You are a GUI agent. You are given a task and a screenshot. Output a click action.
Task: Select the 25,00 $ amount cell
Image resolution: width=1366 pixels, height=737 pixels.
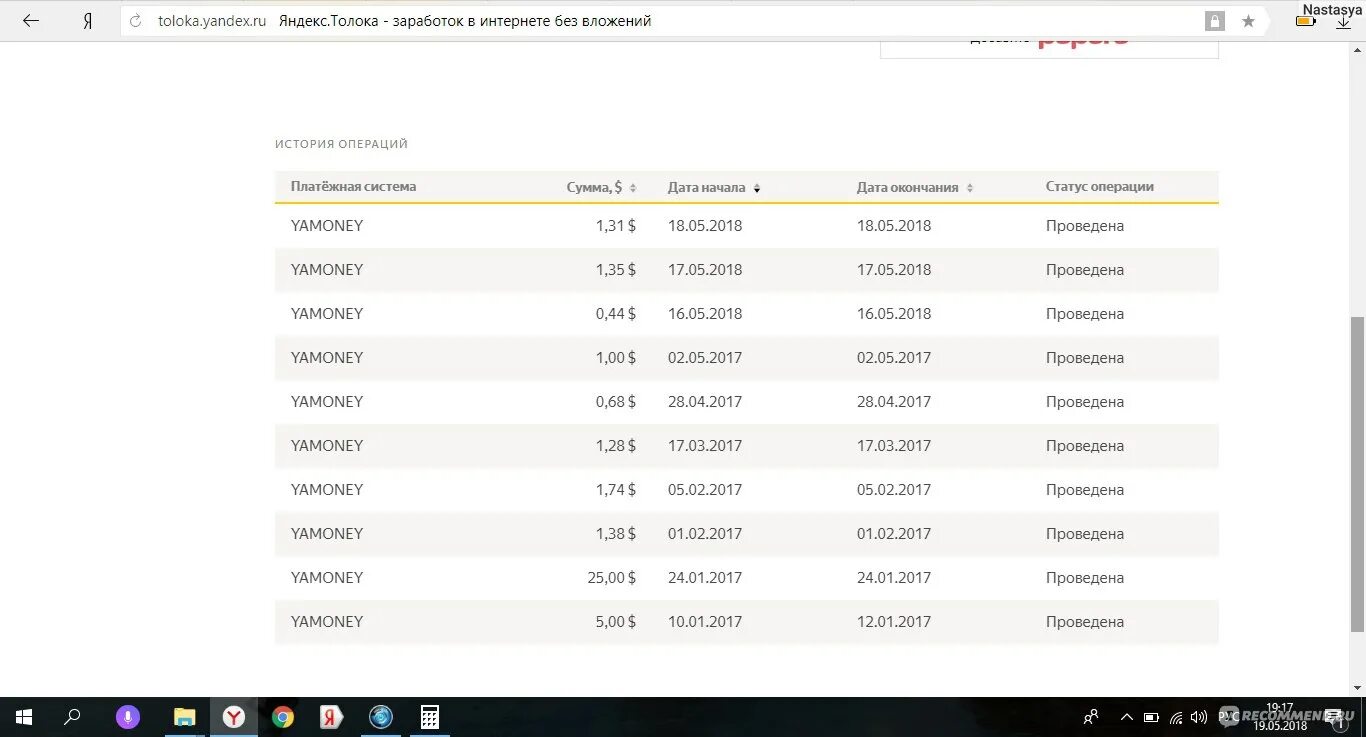point(612,578)
